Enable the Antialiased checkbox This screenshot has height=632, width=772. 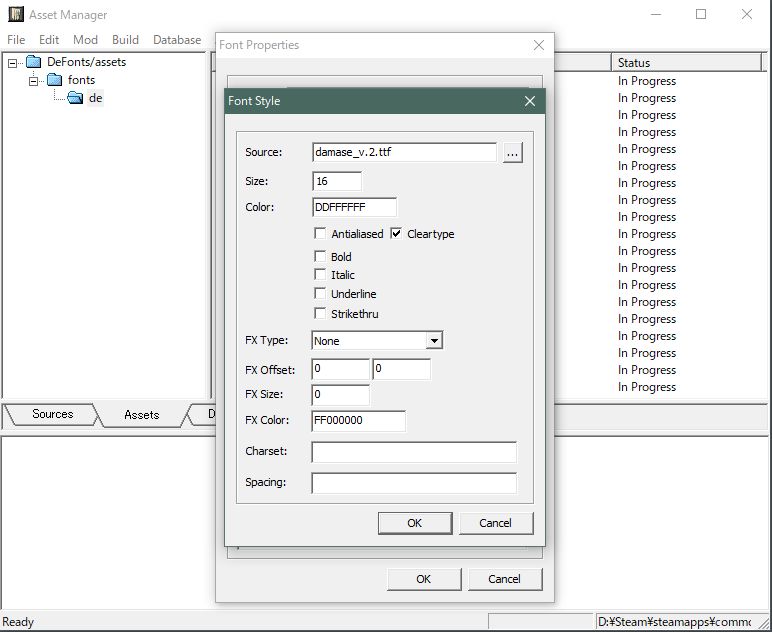pos(320,234)
